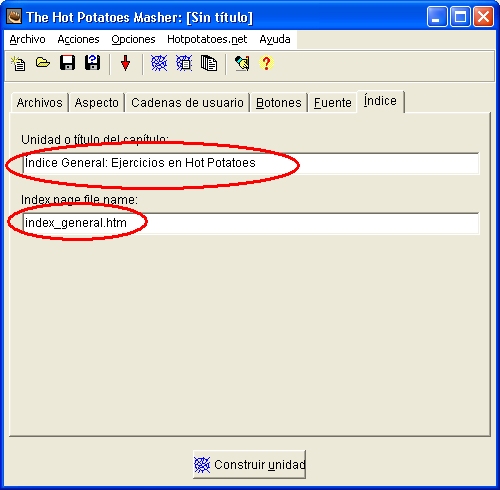Switch to the Aspecto tab
The height and width of the screenshot is (490, 500).
coord(97,103)
